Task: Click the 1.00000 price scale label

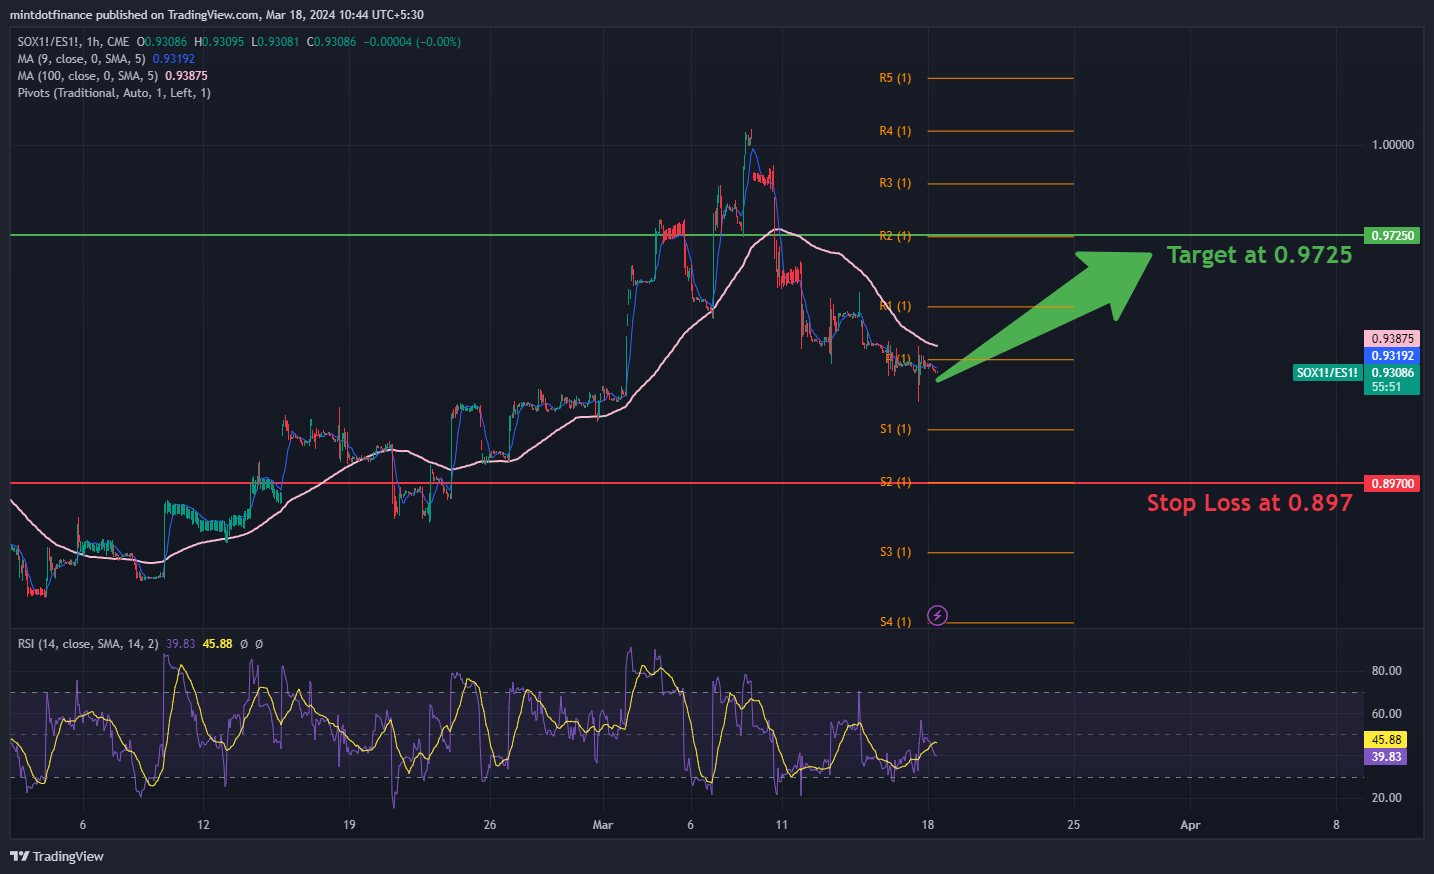Action: tap(1393, 145)
